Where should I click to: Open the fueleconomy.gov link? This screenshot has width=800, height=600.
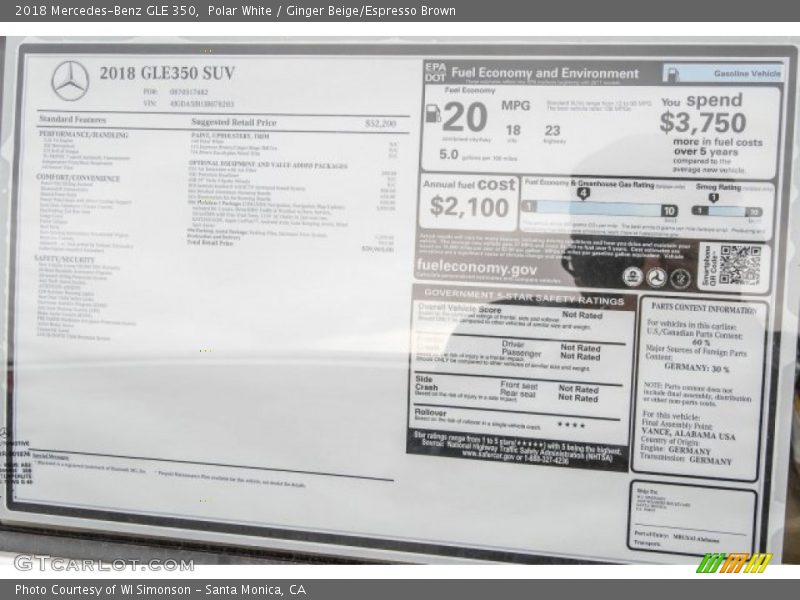477,268
